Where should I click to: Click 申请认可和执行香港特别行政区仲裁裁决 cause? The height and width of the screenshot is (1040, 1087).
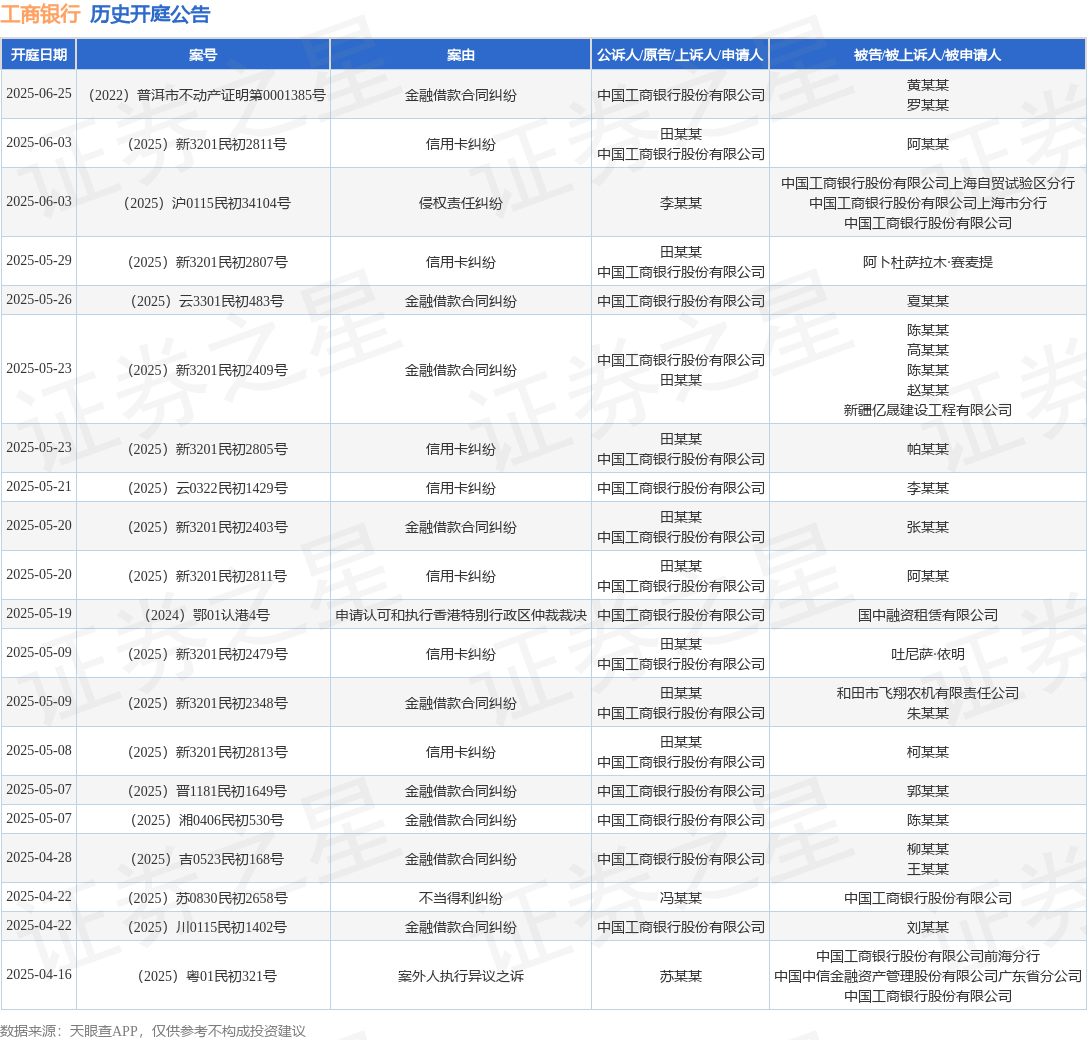(x=460, y=615)
